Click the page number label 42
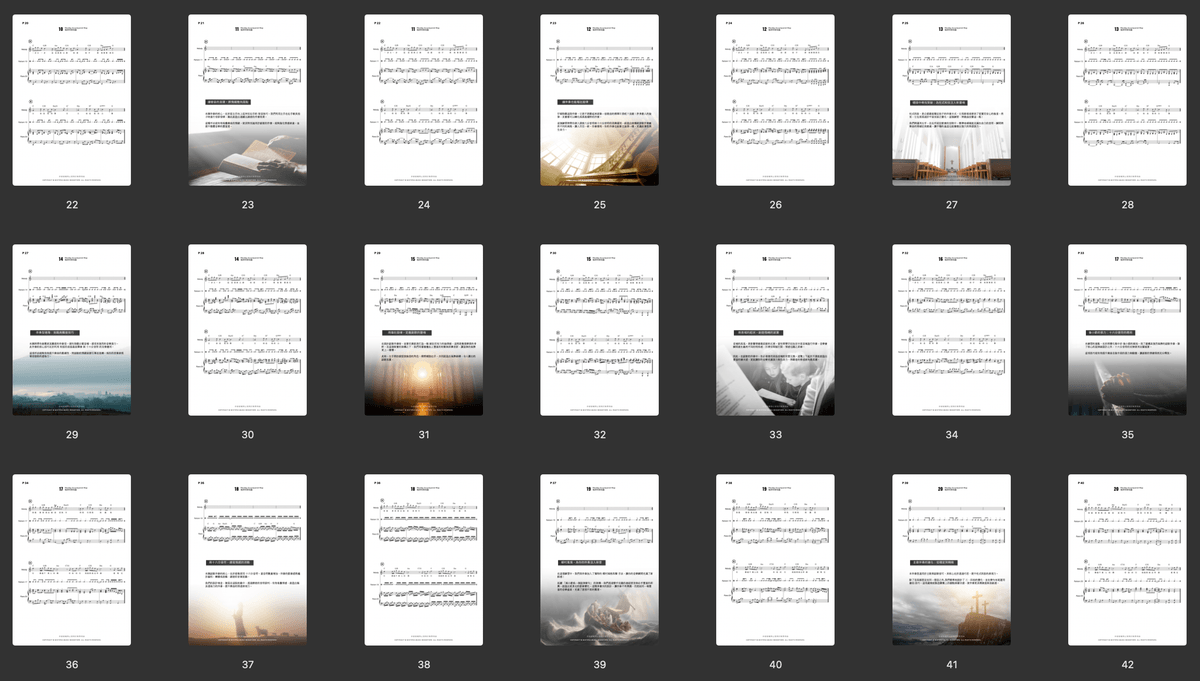The width and height of the screenshot is (1200, 681). [1128, 664]
